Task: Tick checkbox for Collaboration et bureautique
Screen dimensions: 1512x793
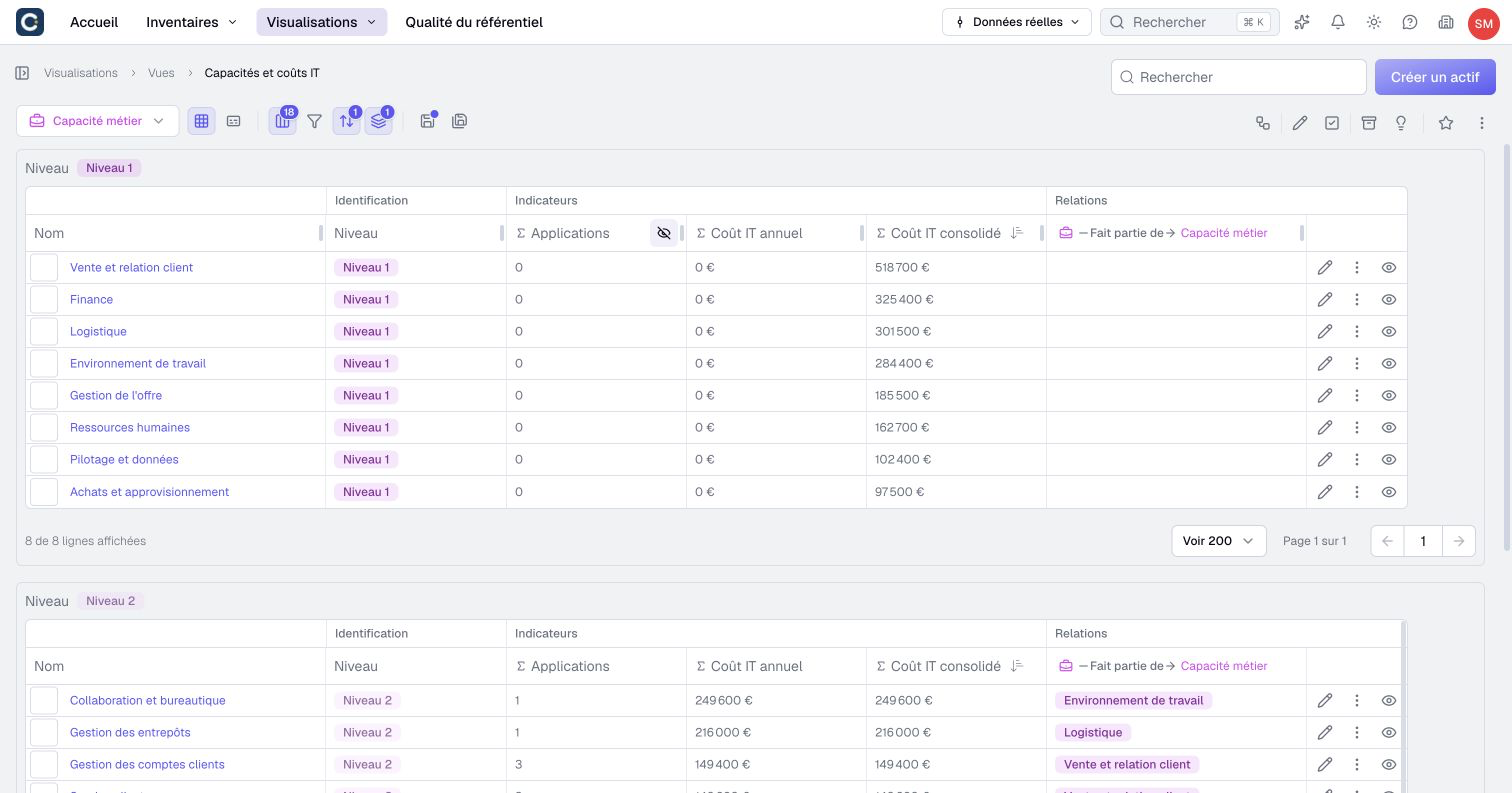Action: point(44,700)
